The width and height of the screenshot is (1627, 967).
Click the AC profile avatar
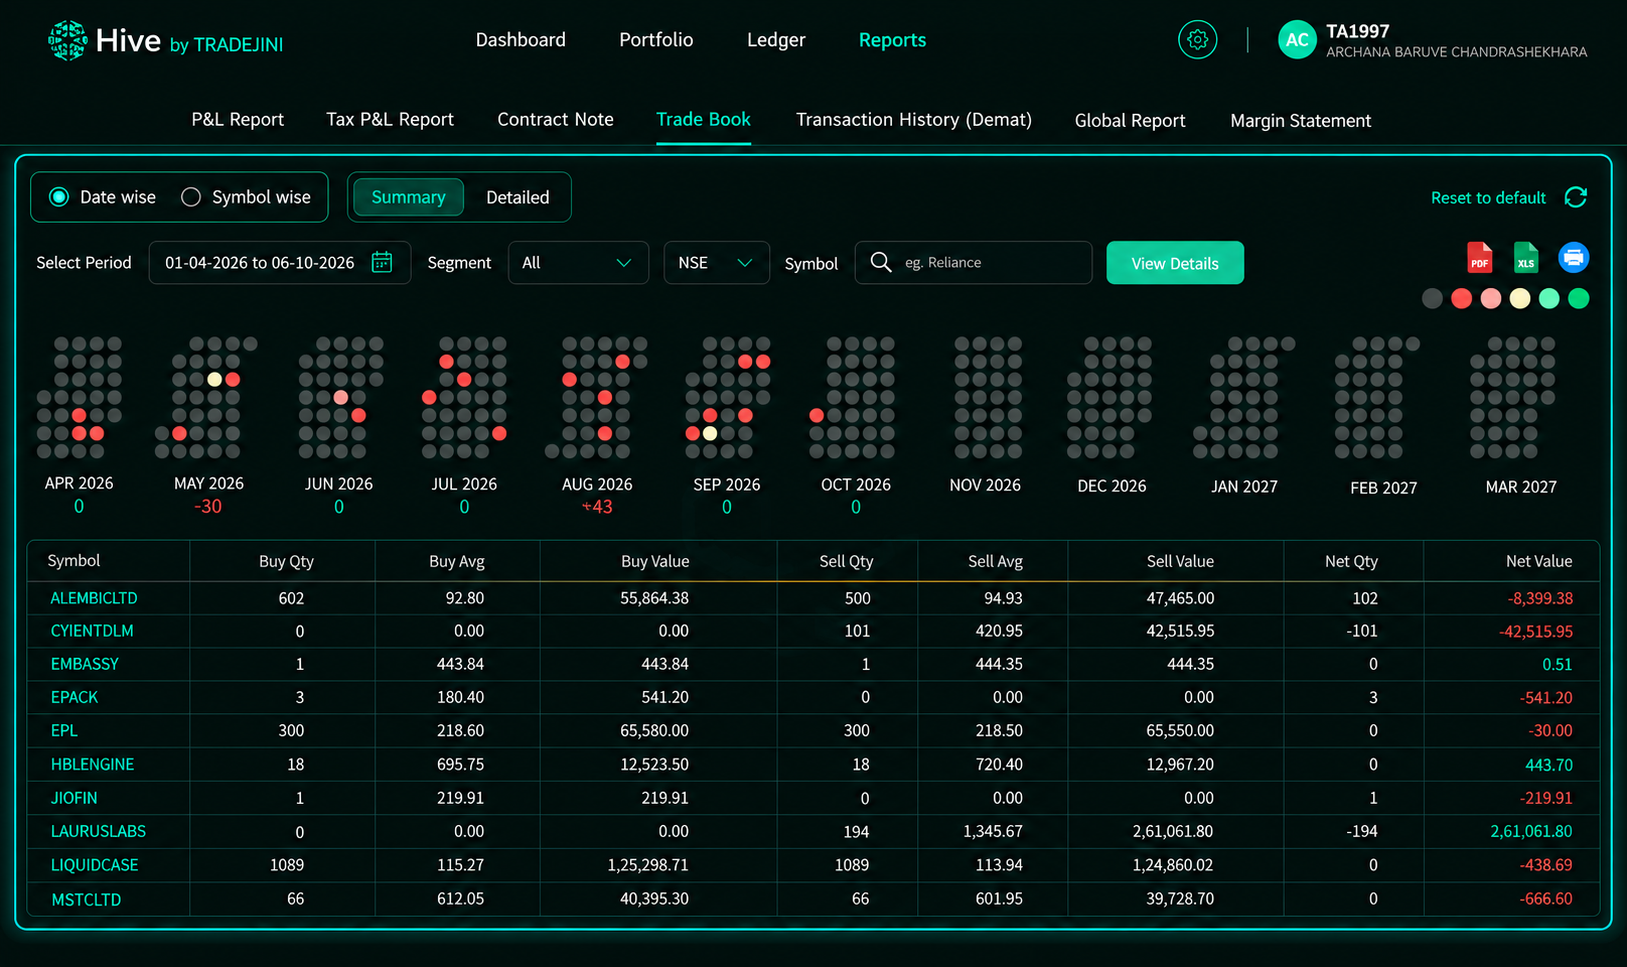pos(1297,40)
